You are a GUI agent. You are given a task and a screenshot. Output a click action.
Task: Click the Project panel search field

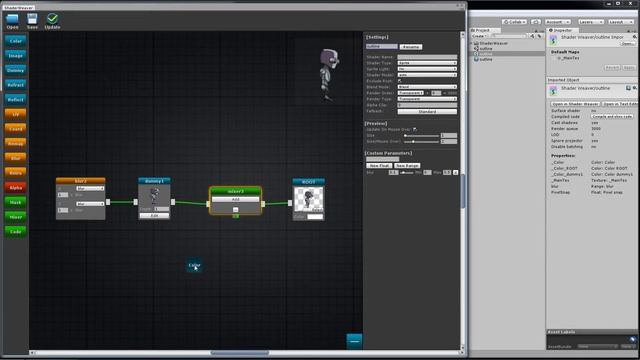509,36
